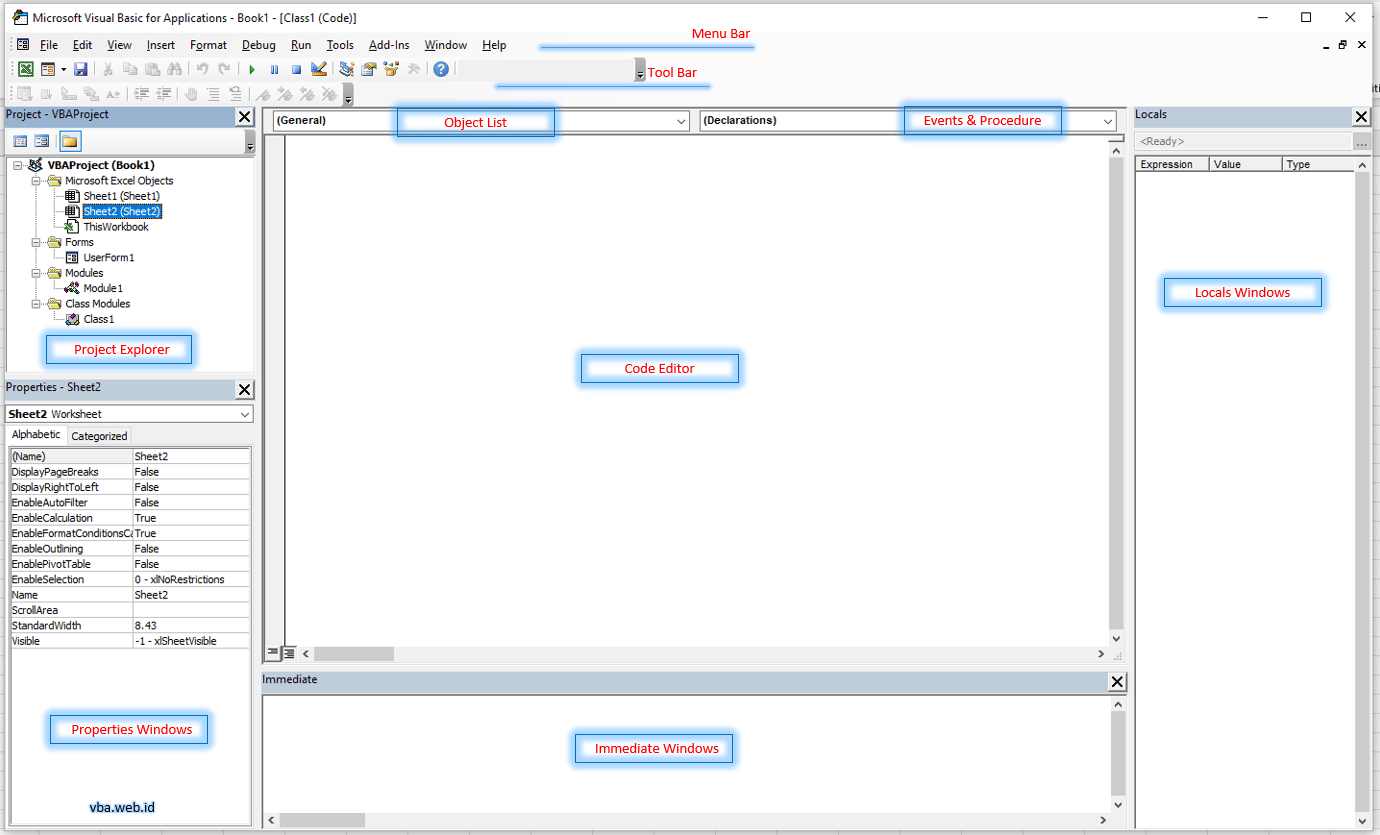Screen dimensions: 1380x835
Task: Run the macro with the green play icon
Action: (252, 69)
